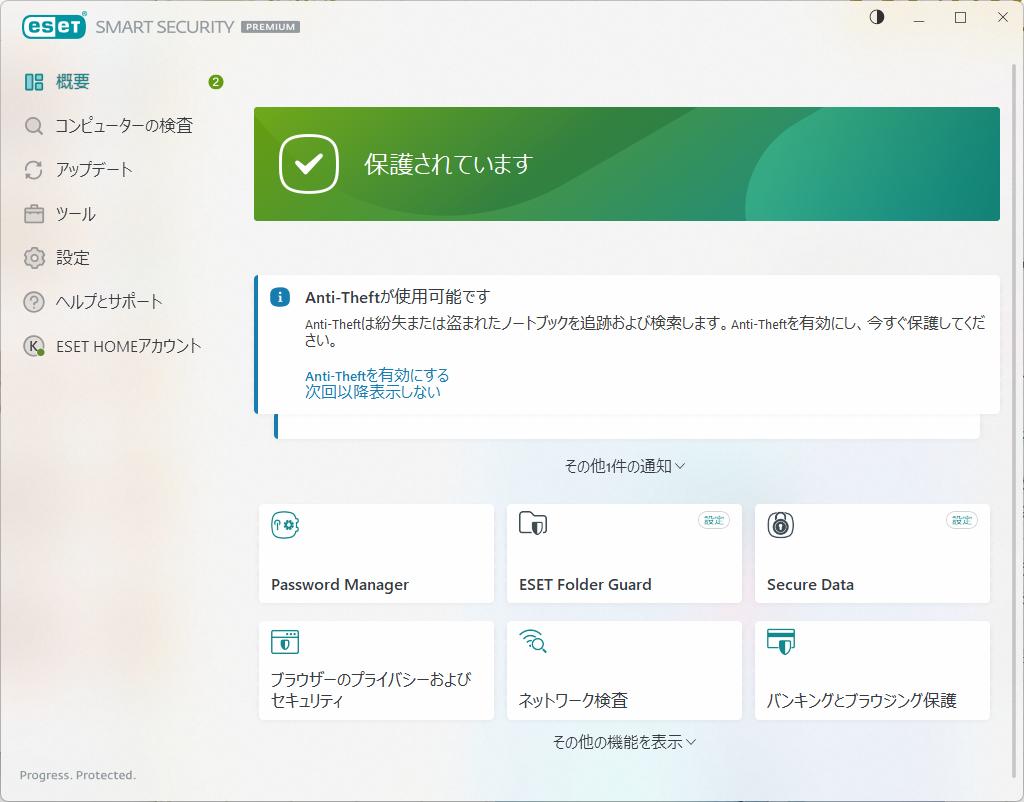Click the PREMIUM edition badge

click(x=270, y=27)
